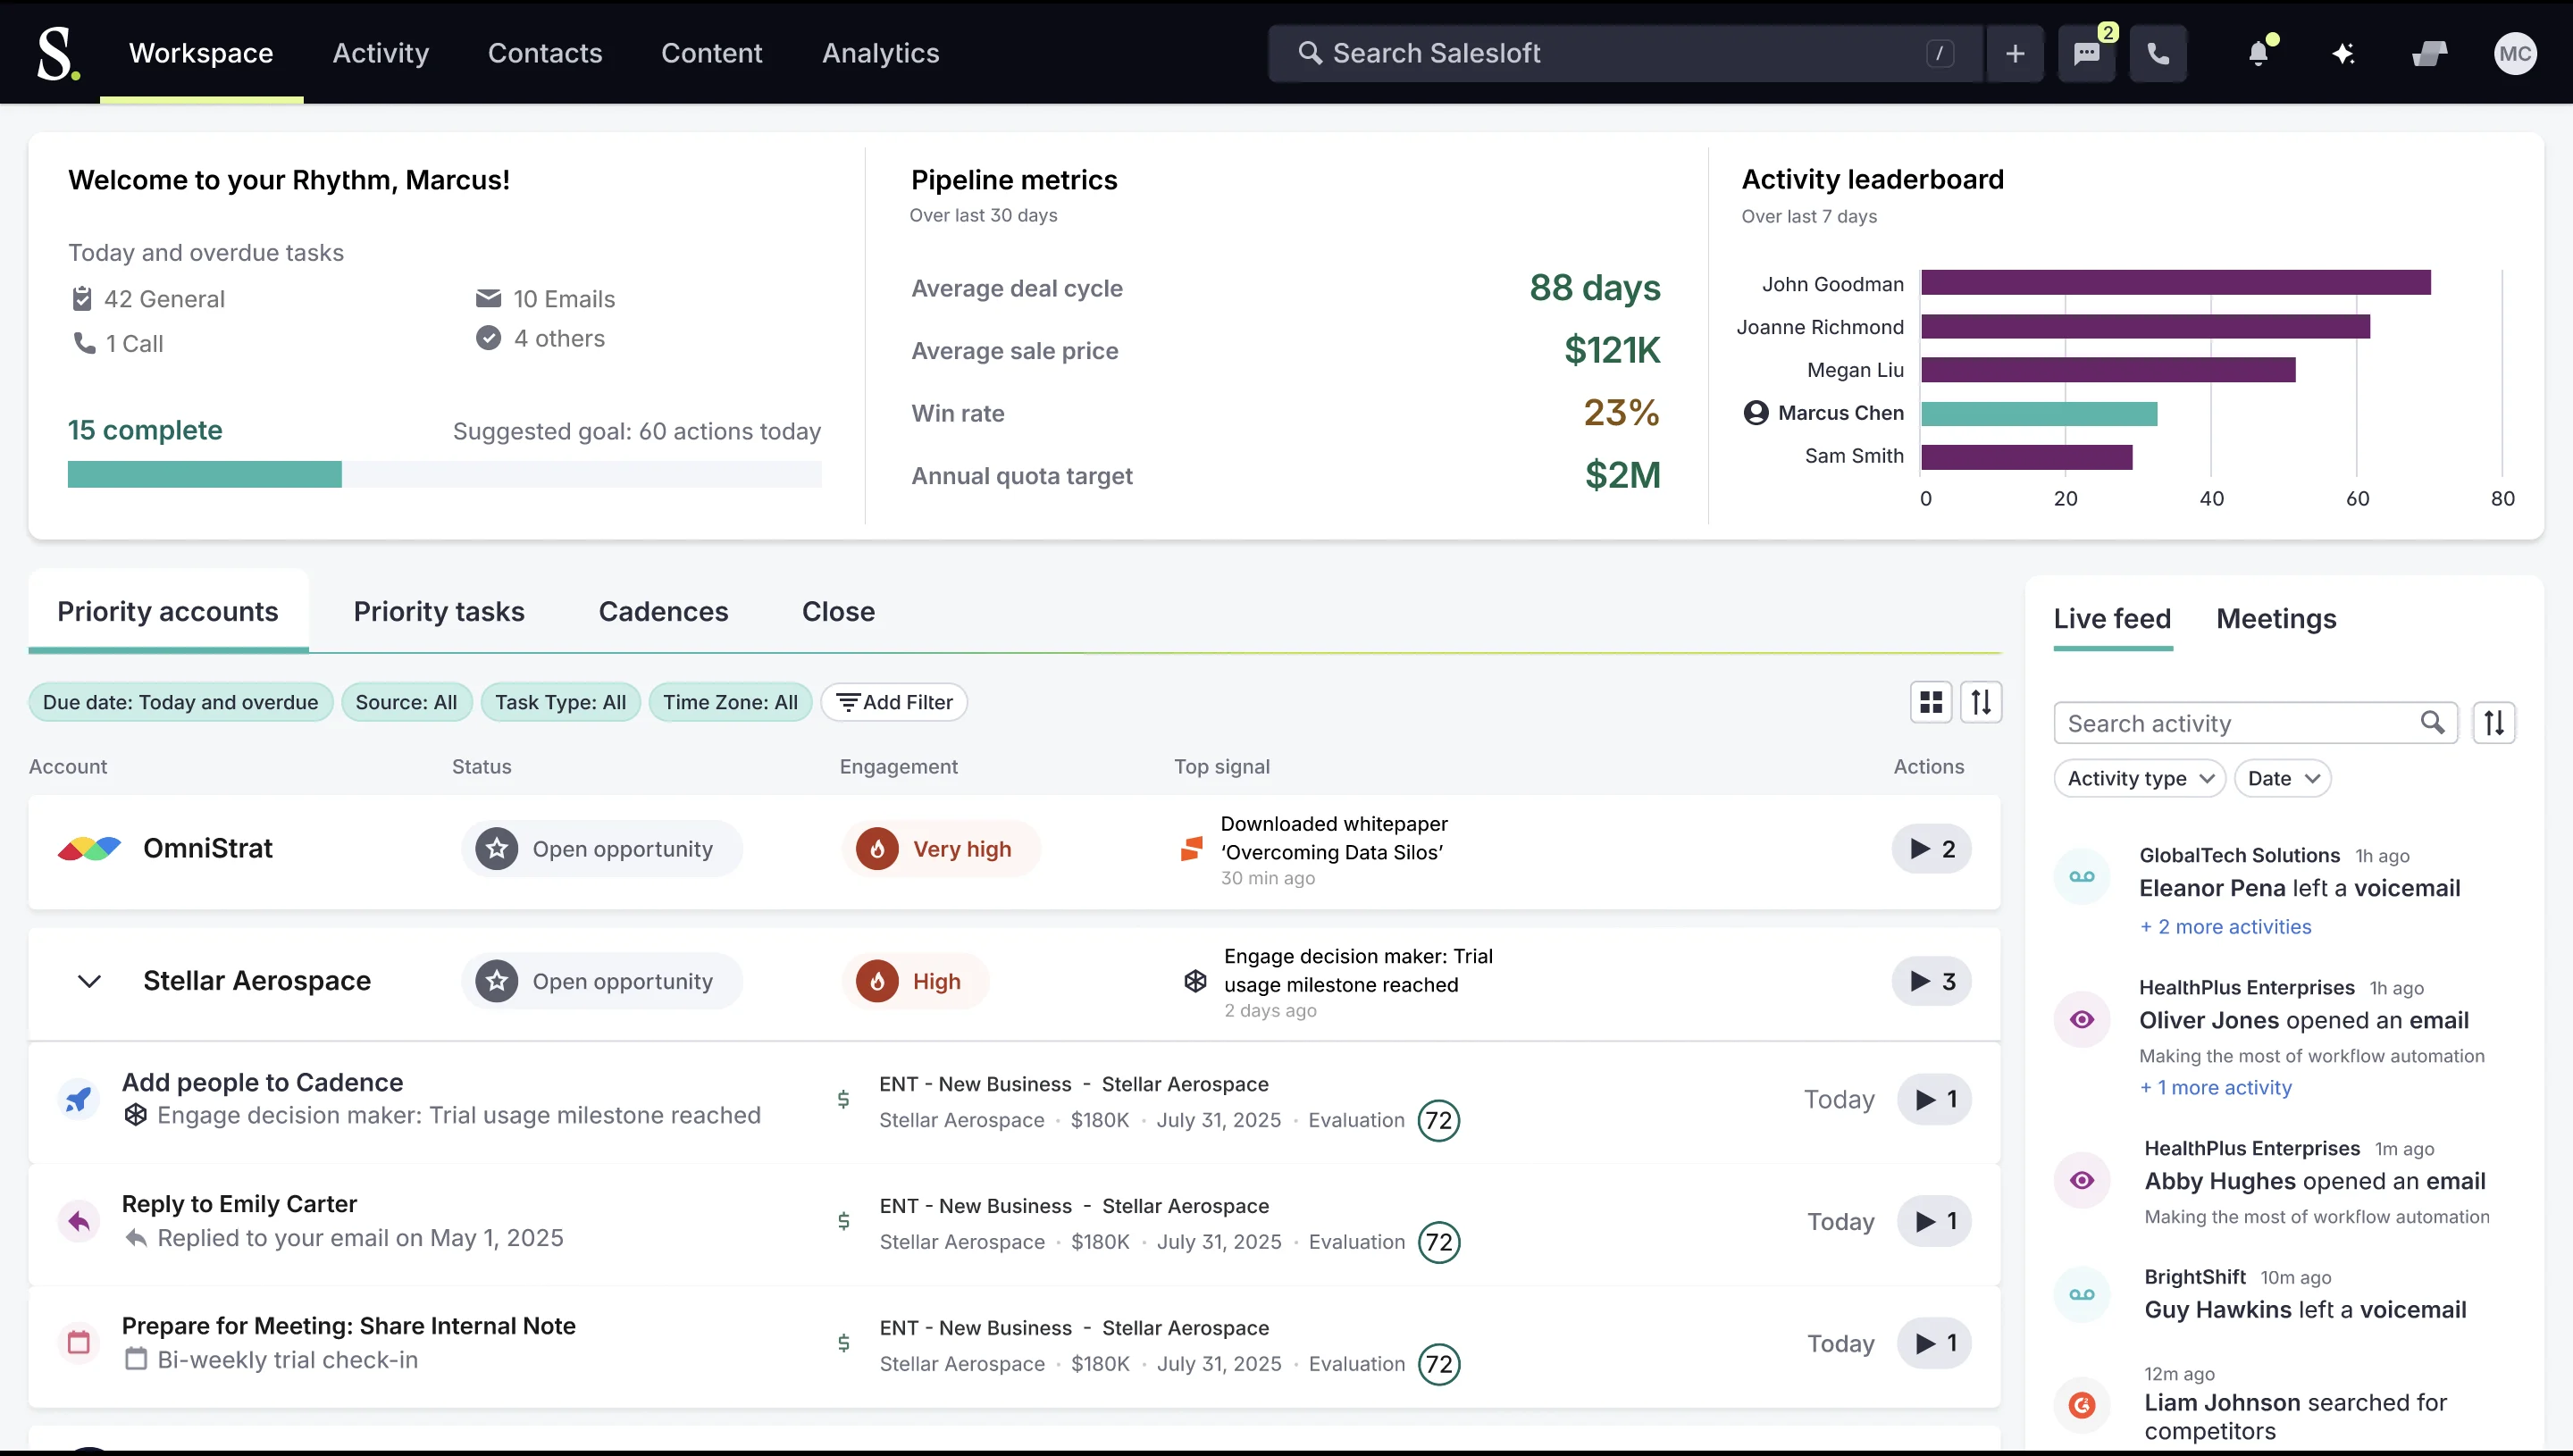Go to the Activity nav tab
The height and width of the screenshot is (1456, 2573).
381,53
